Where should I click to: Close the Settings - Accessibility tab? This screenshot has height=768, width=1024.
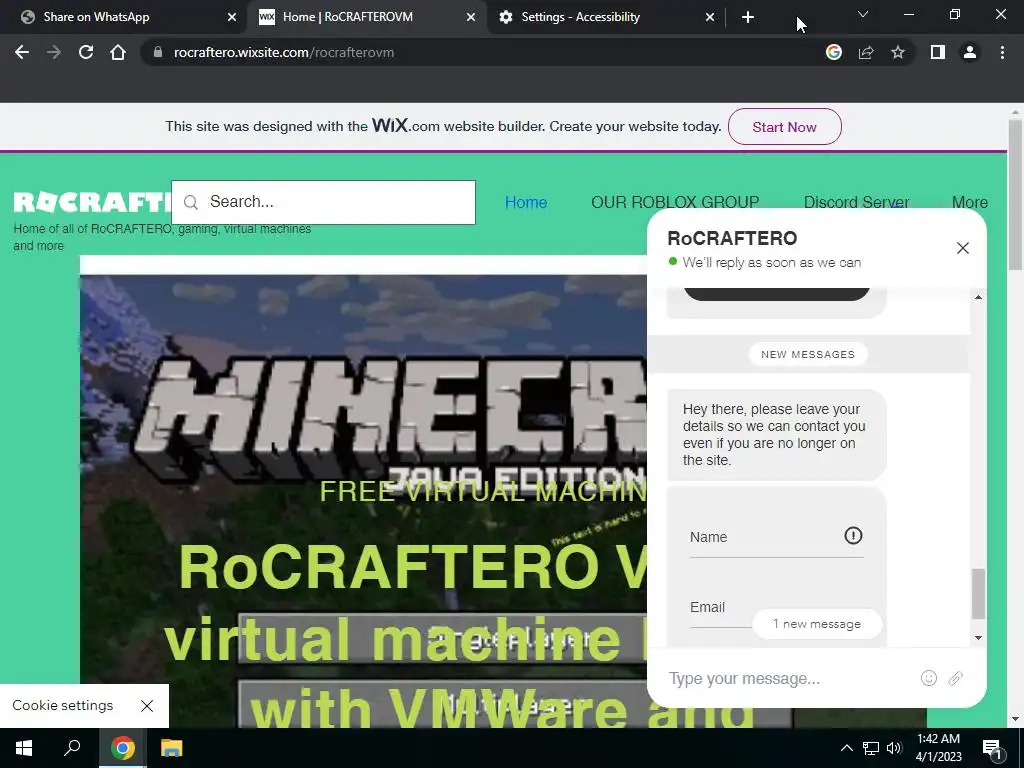710,17
